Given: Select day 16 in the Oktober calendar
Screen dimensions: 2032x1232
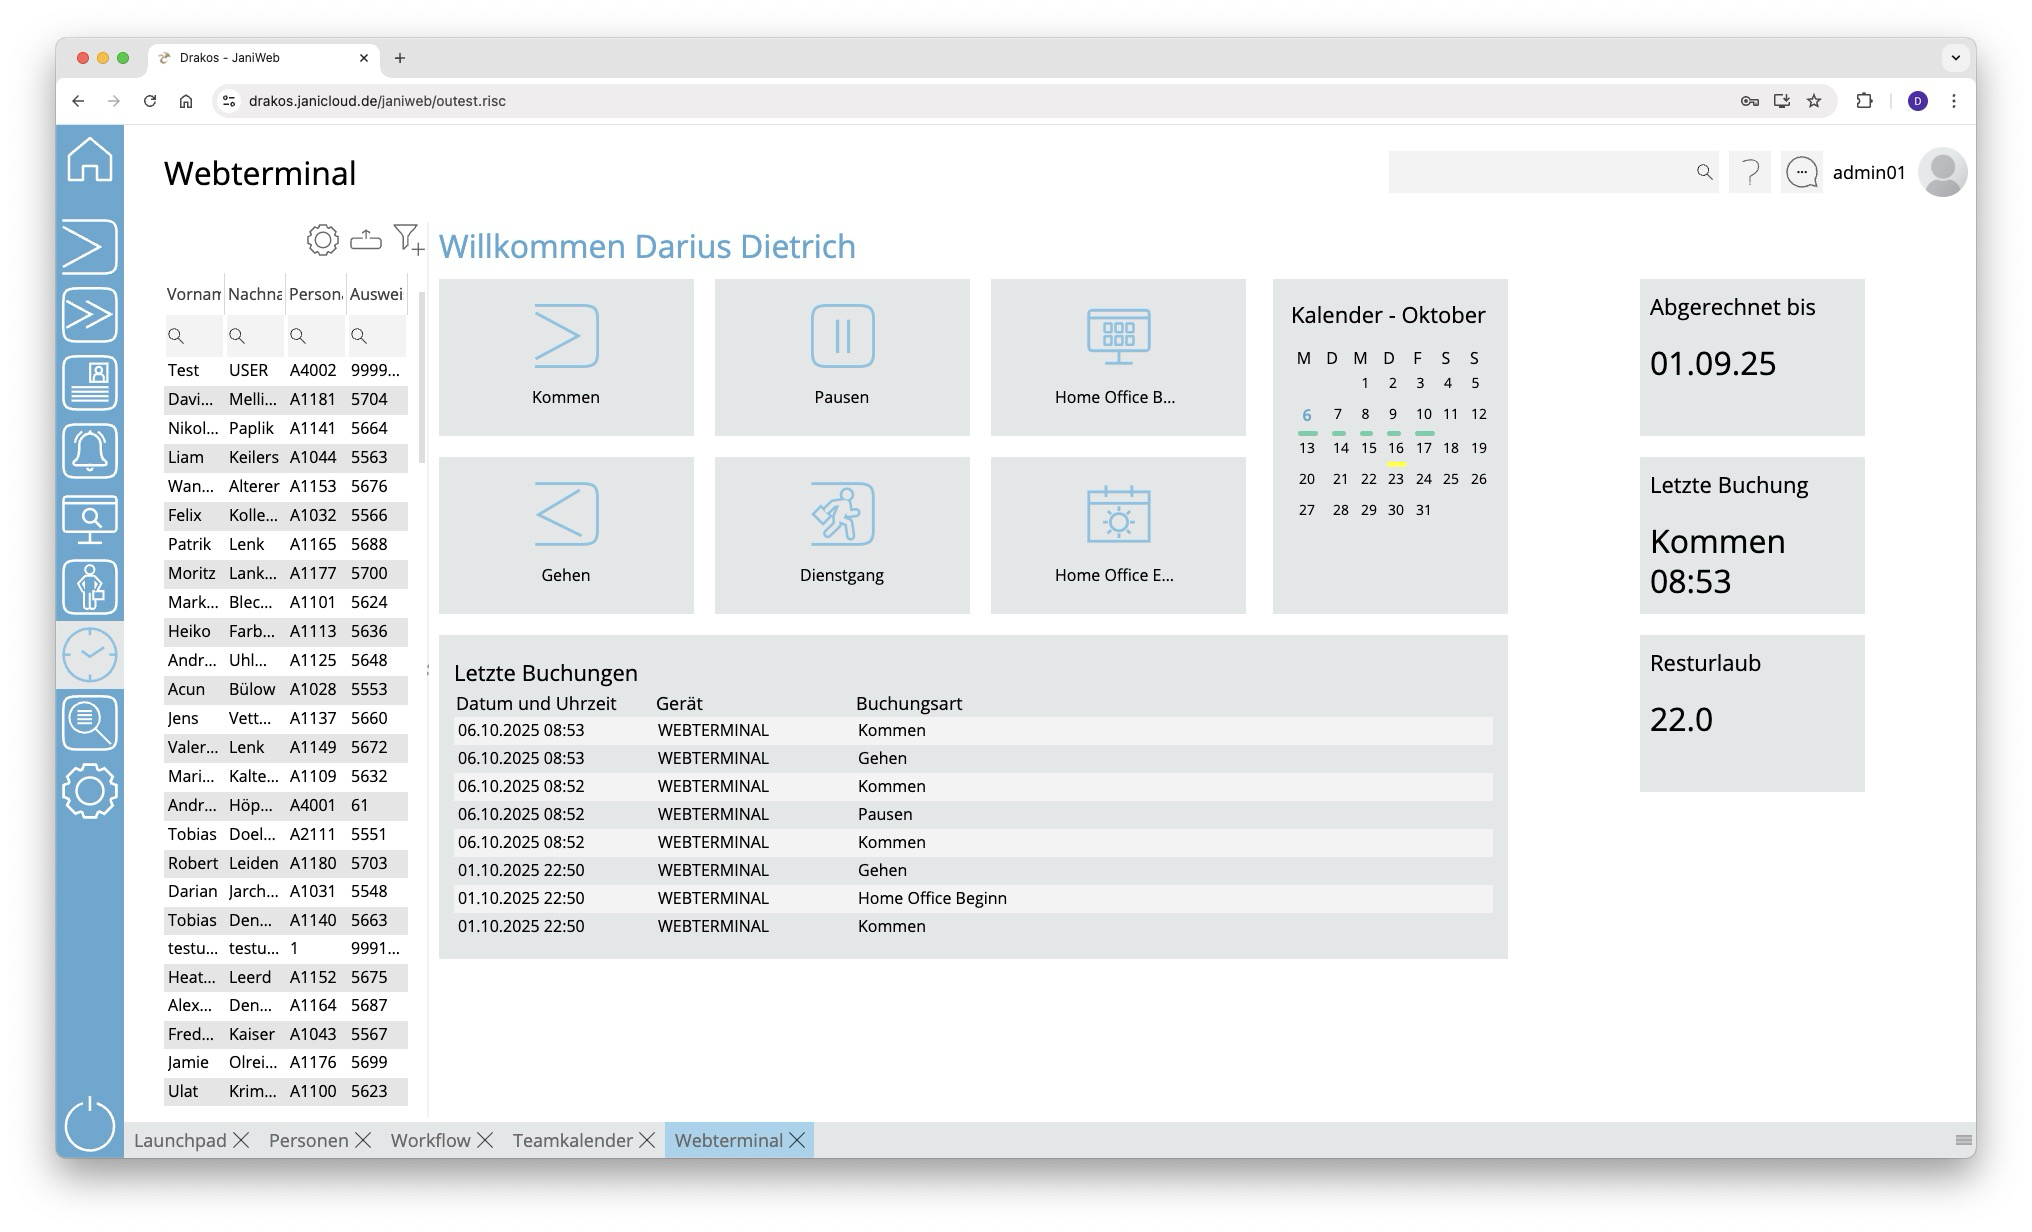Looking at the screenshot, I should click(x=1396, y=448).
